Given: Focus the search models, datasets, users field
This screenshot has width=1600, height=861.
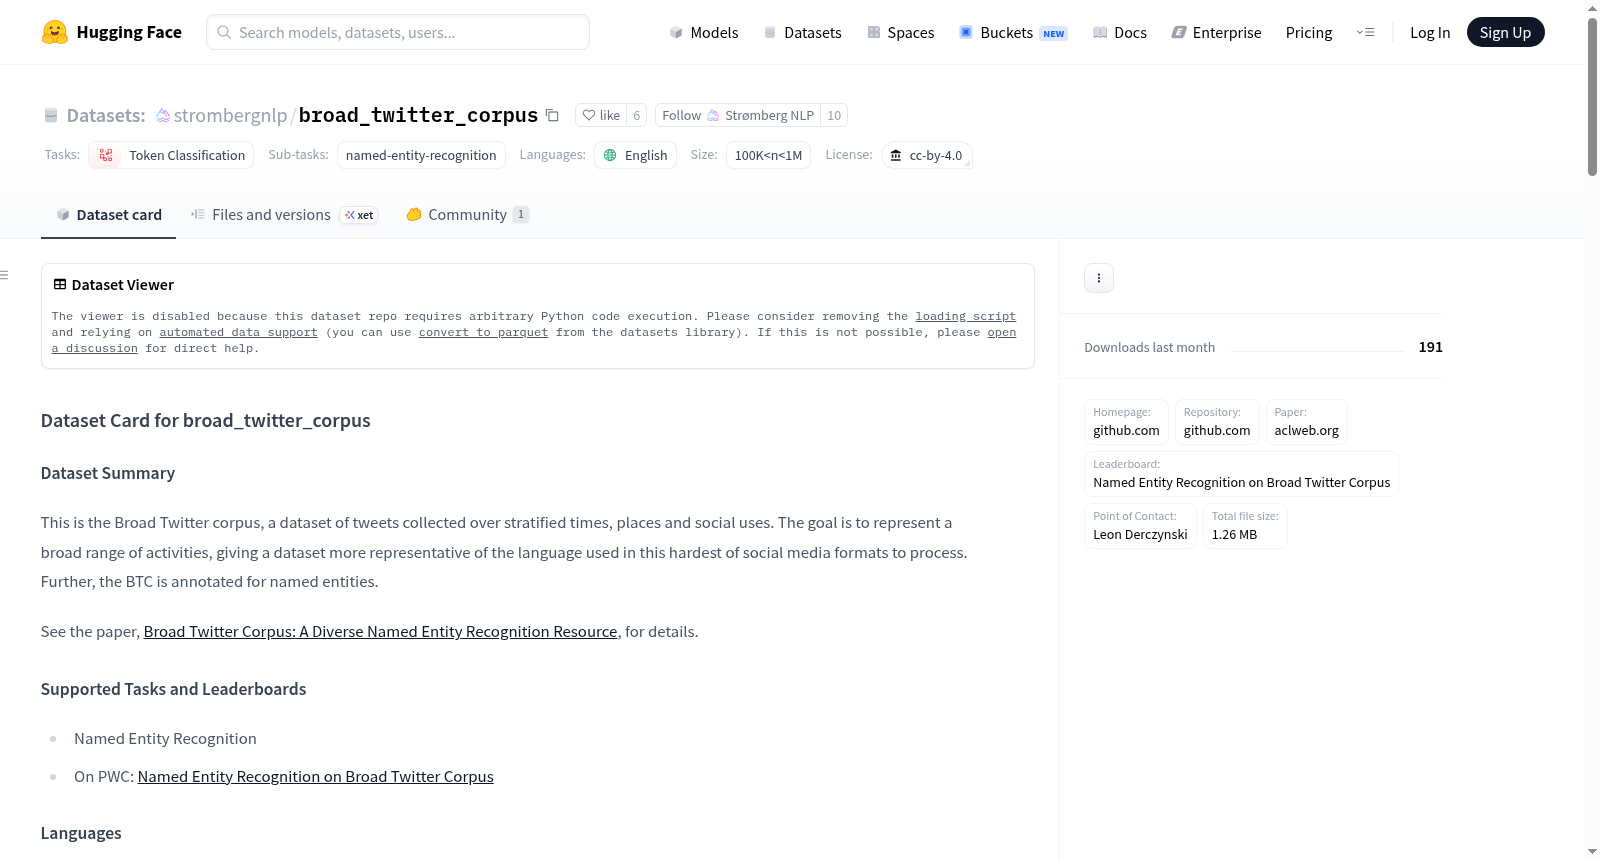Looking at the screenshot, I should (398, 32).
